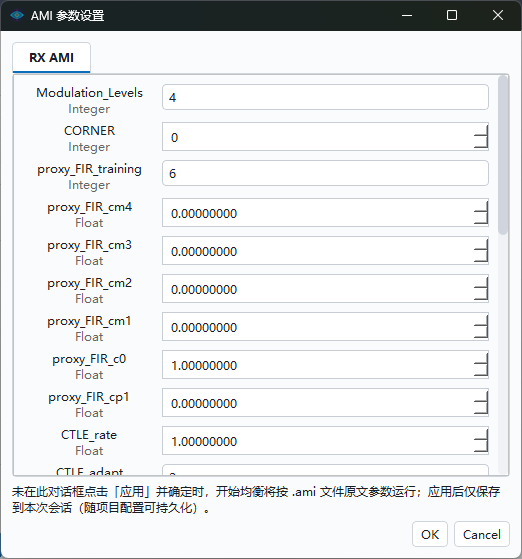
Task: Click the proxy_FIR_cm2 parameter label
Action: [x=89, y=283]
